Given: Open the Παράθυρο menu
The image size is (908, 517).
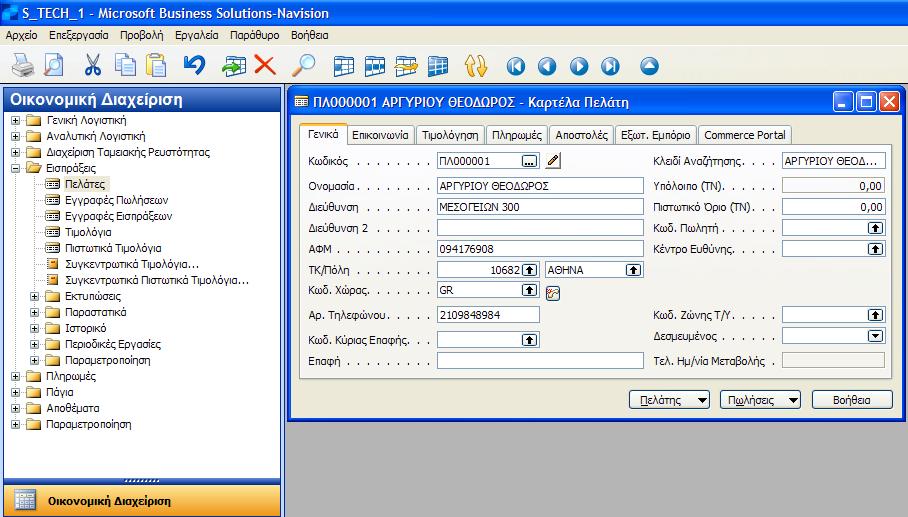Looking at the screenshot, I should [x=254, y=35].
